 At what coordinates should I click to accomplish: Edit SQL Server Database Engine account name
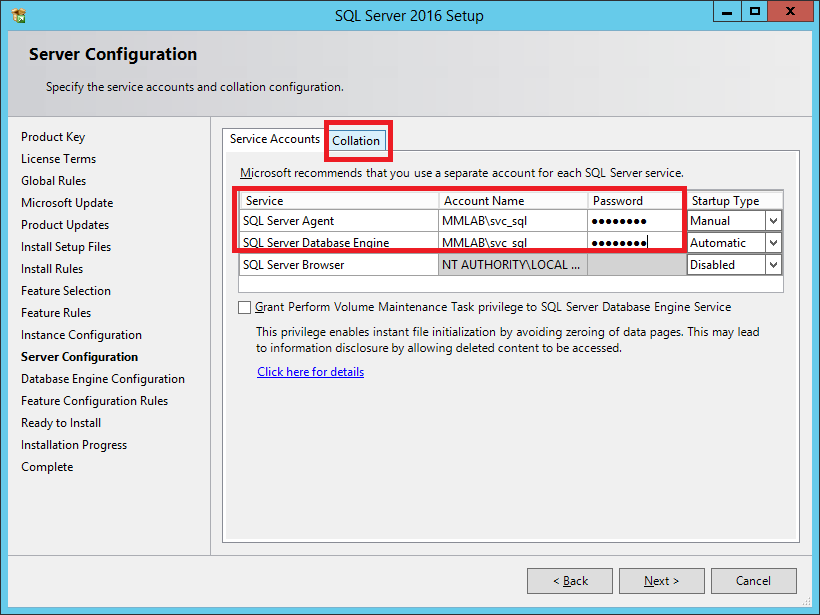click(512, 243)
